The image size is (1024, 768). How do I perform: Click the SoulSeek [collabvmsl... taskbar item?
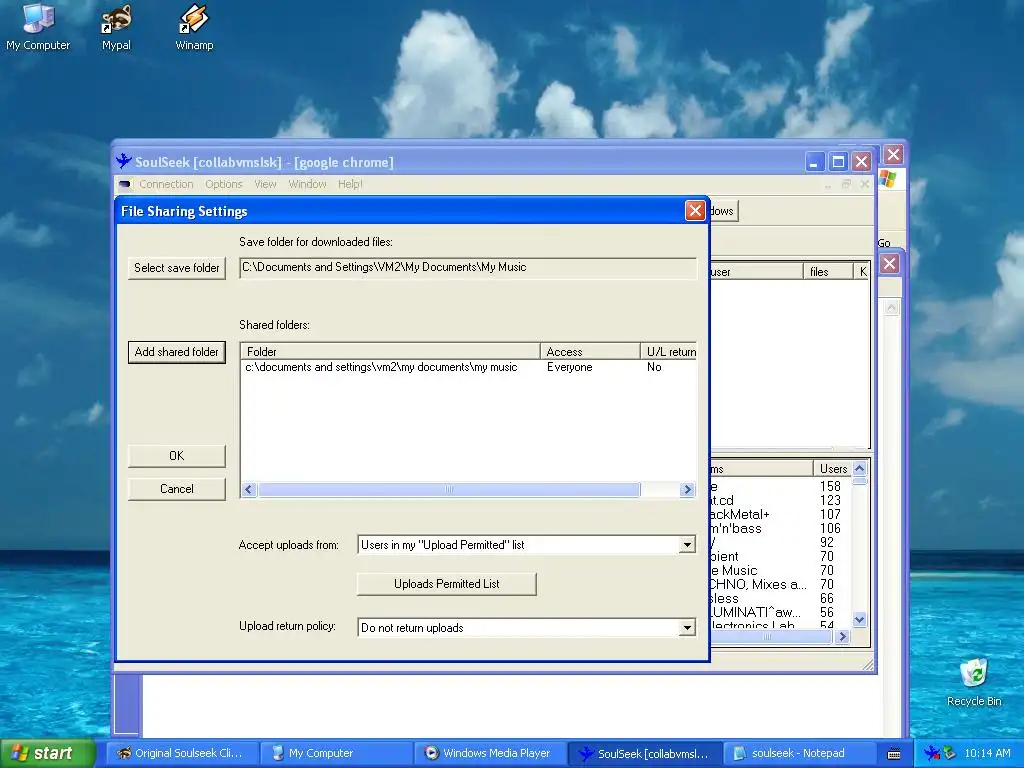[644, 754]
